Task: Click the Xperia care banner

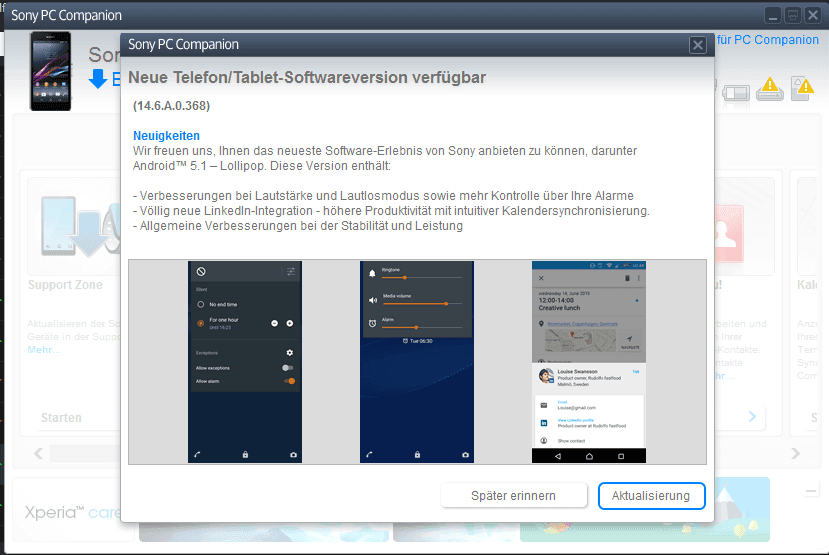Action: (x=72, y=512)
